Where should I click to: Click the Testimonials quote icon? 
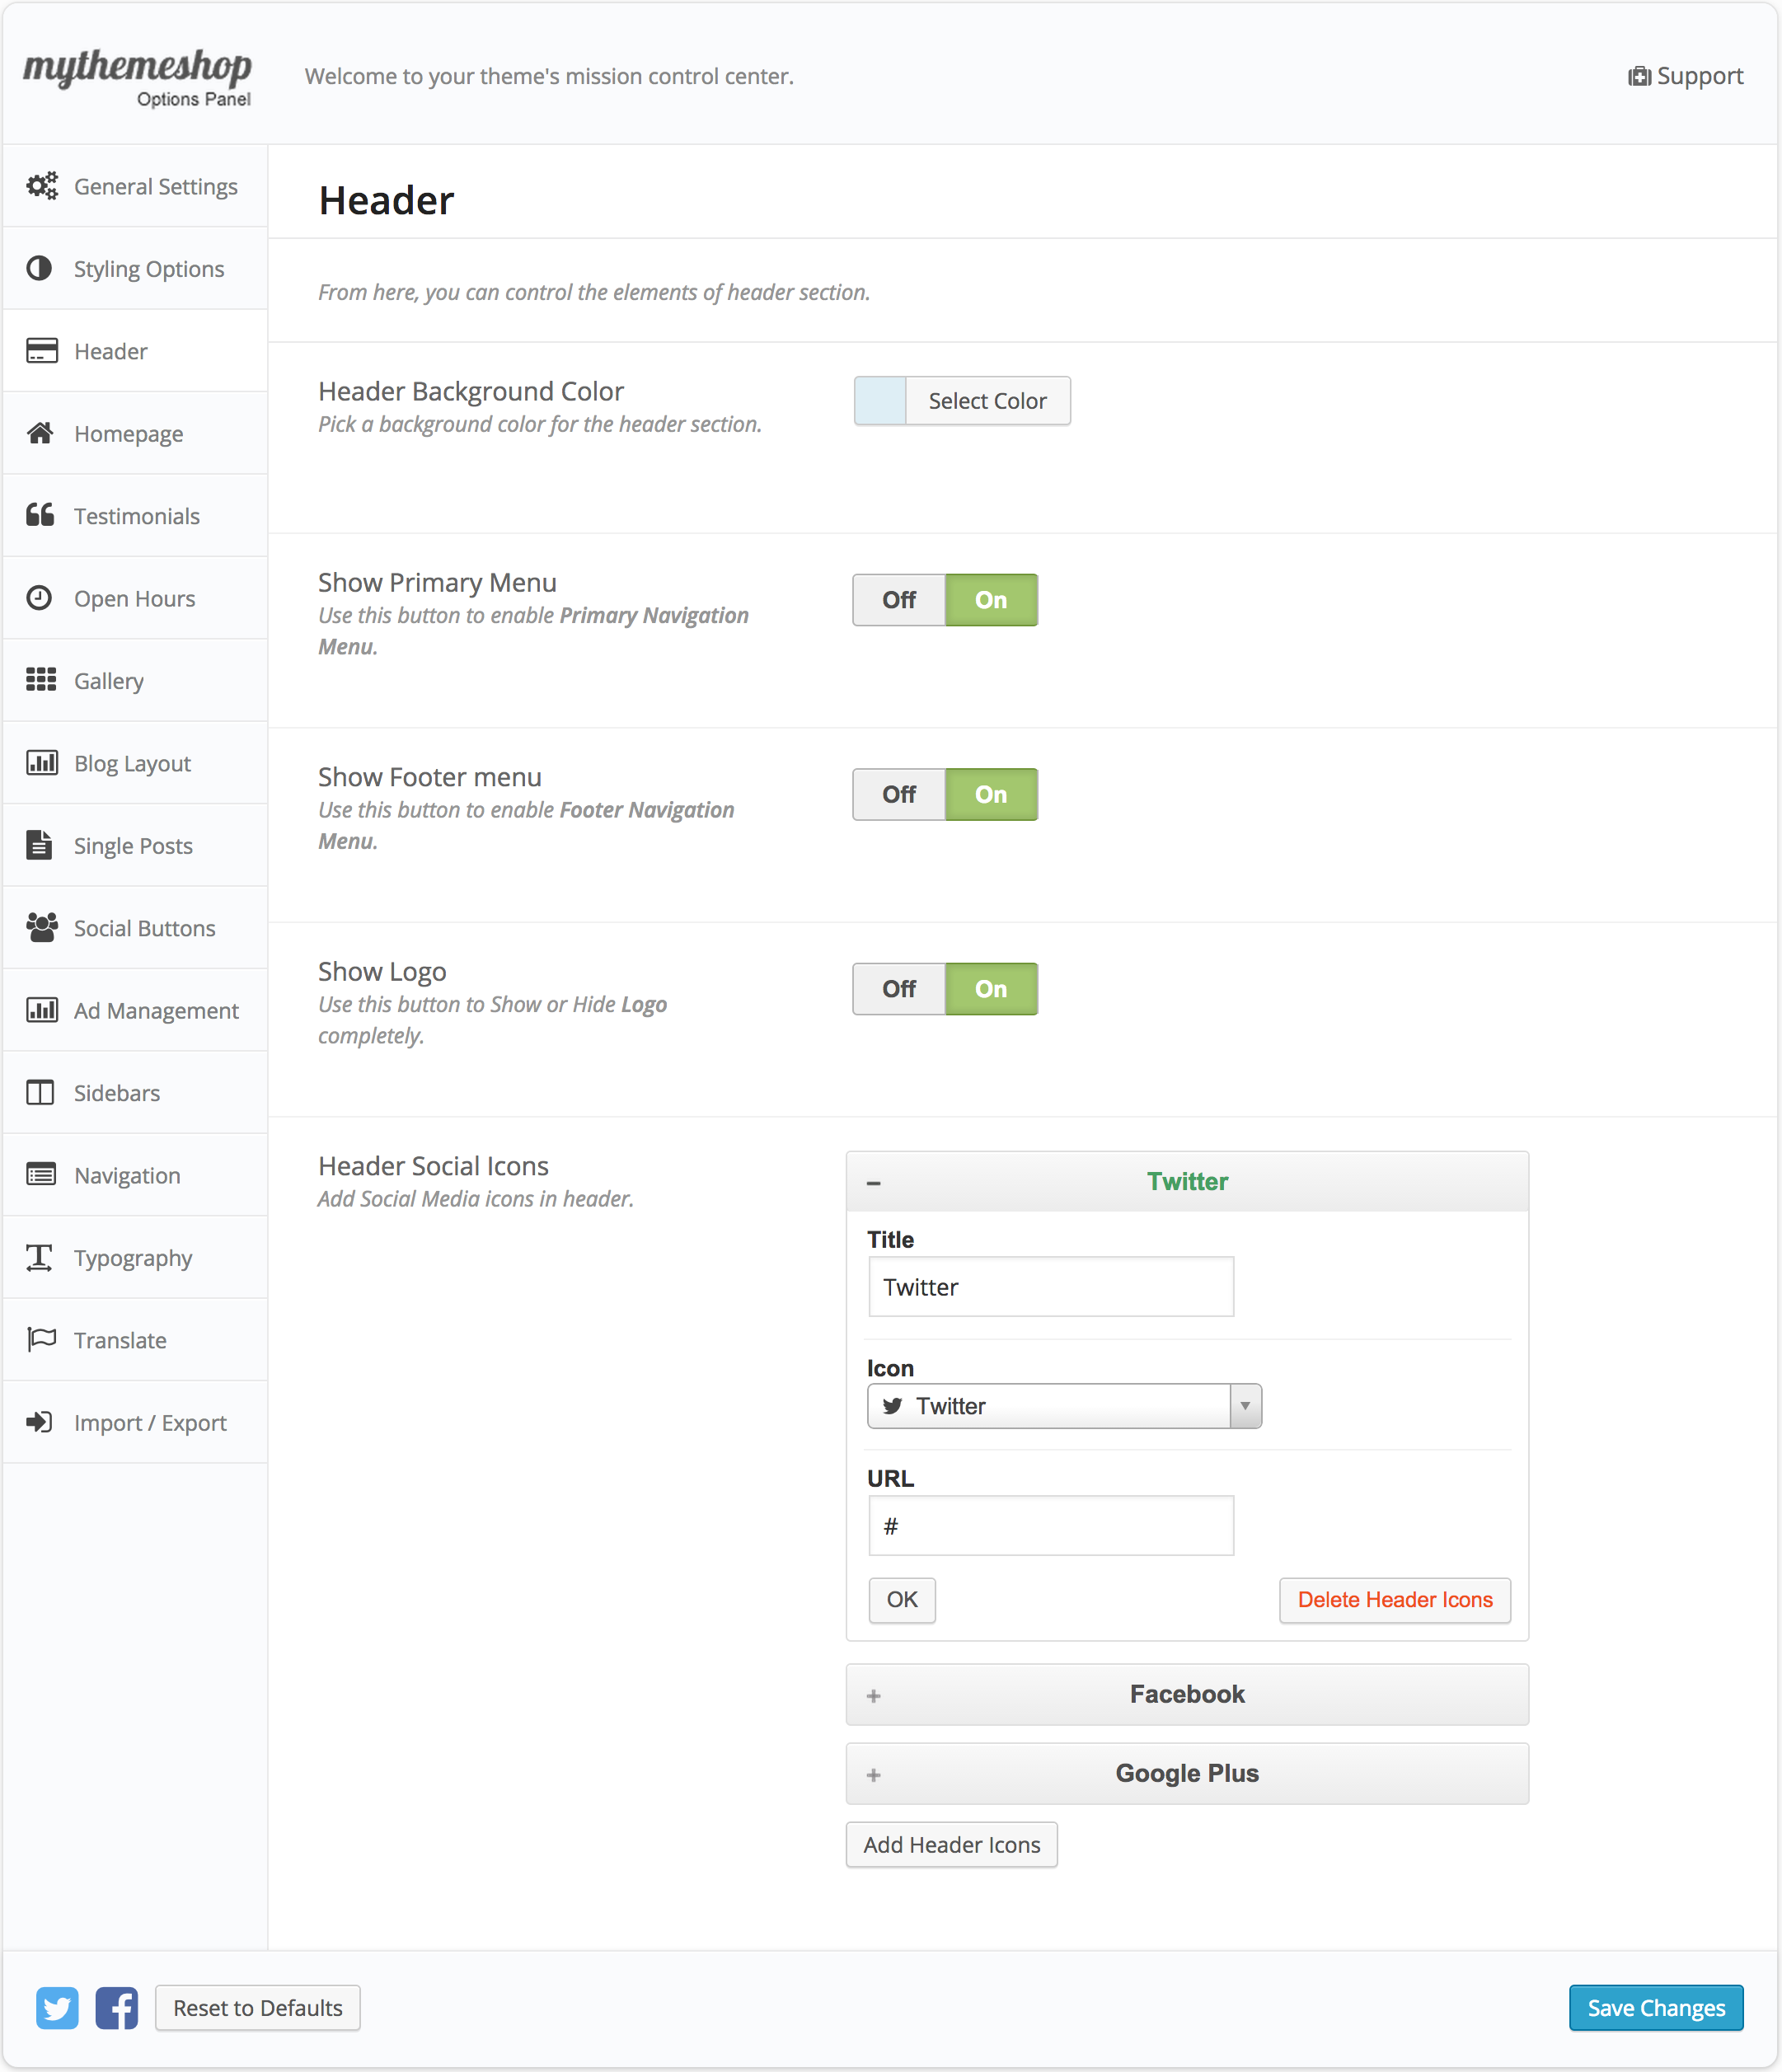41,515
